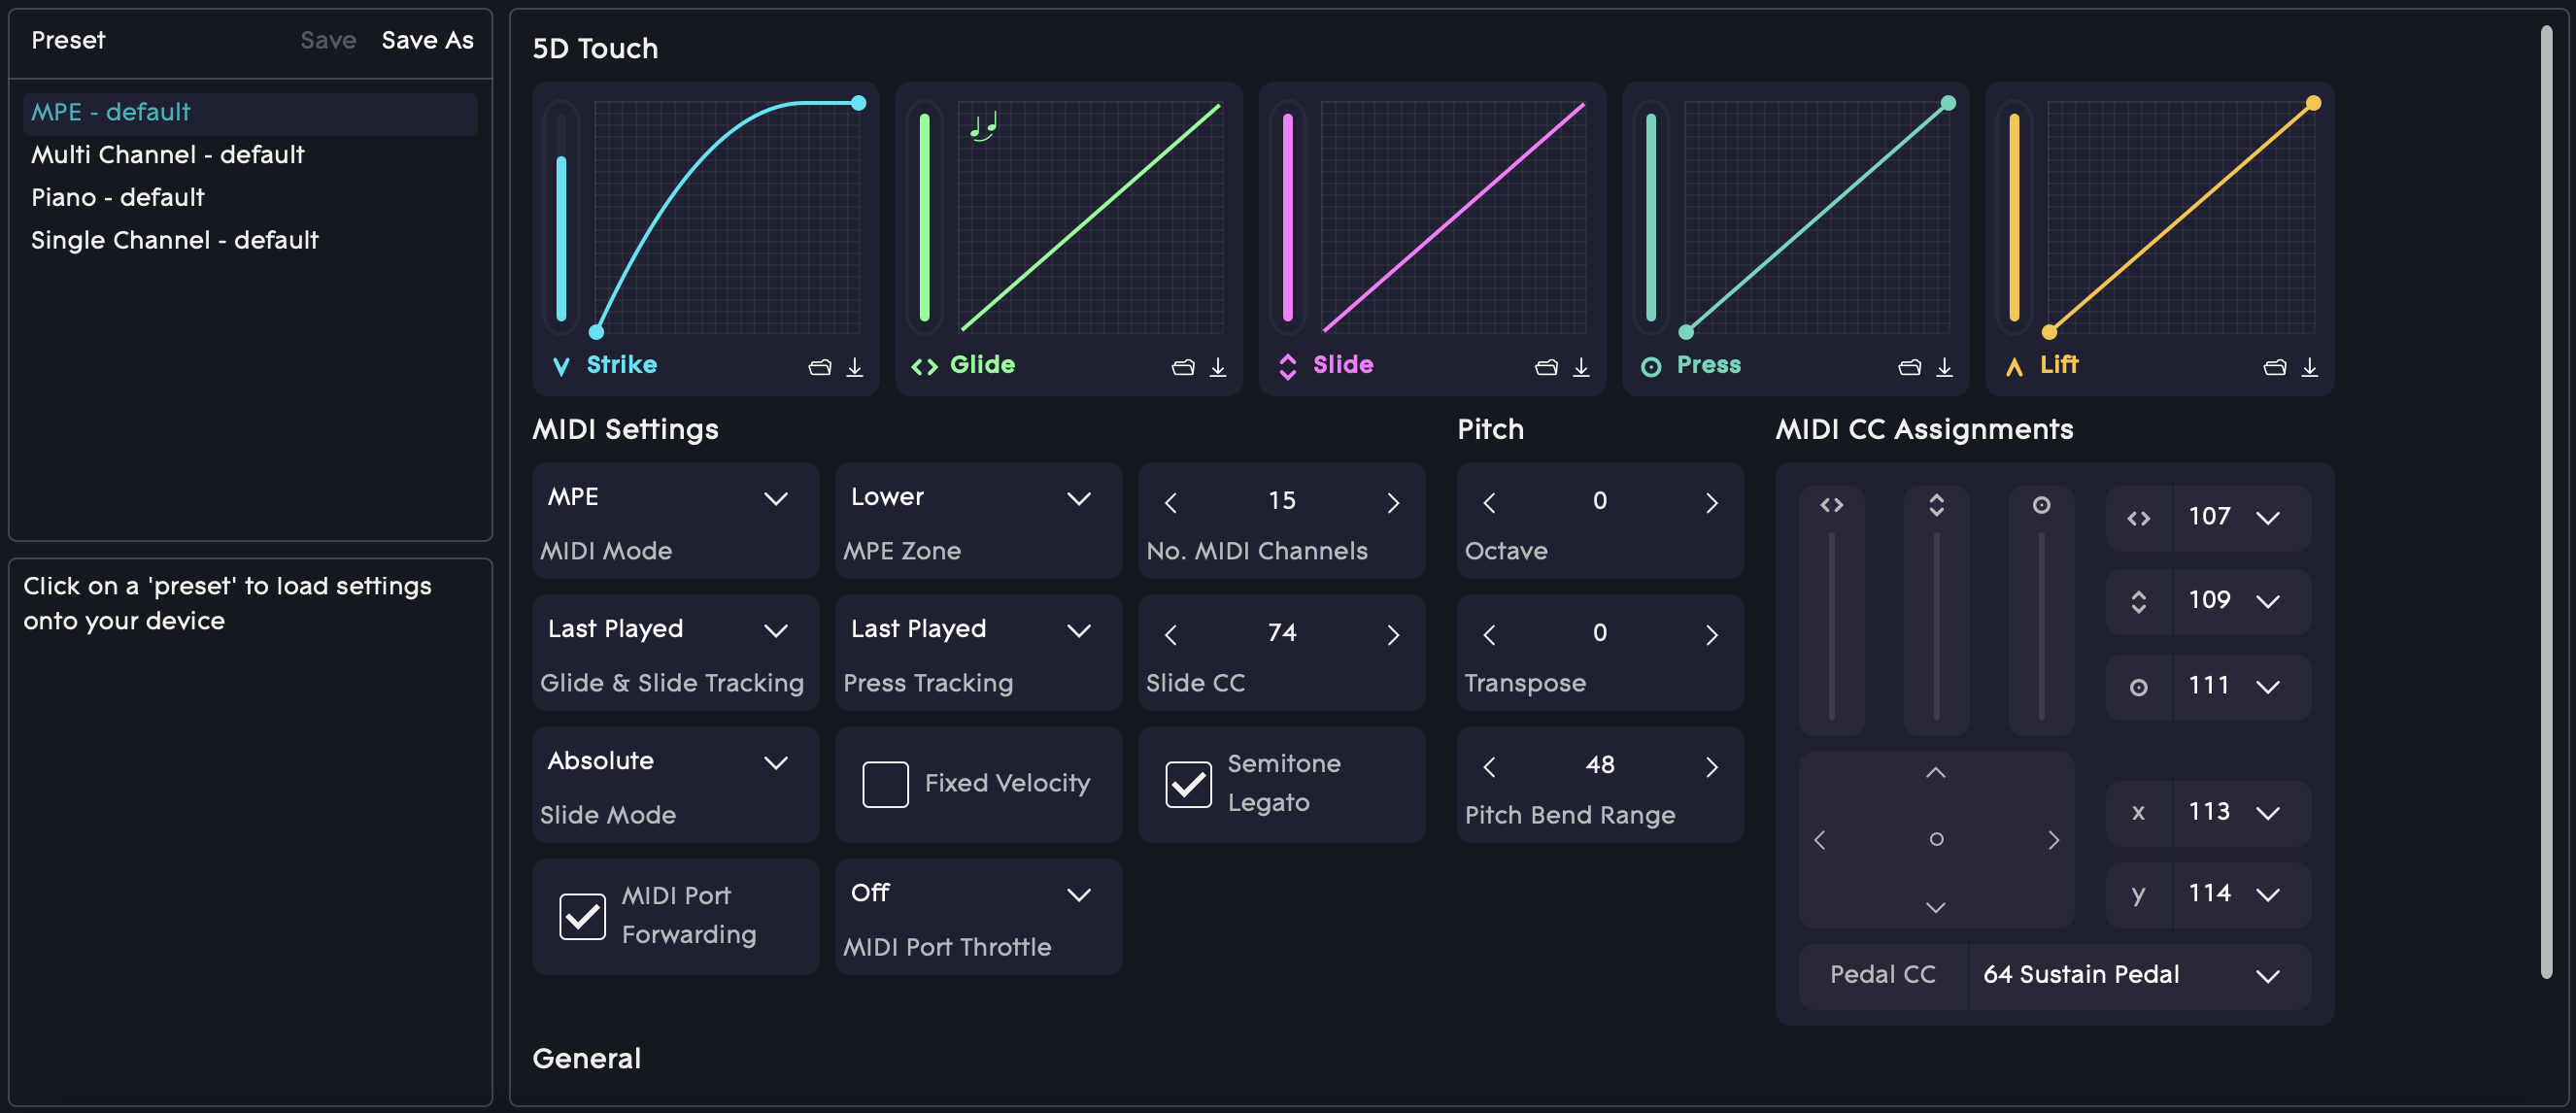Click up arrow on XY pad
The height and width of the screenshot is (1113, 2576).
1935,773
